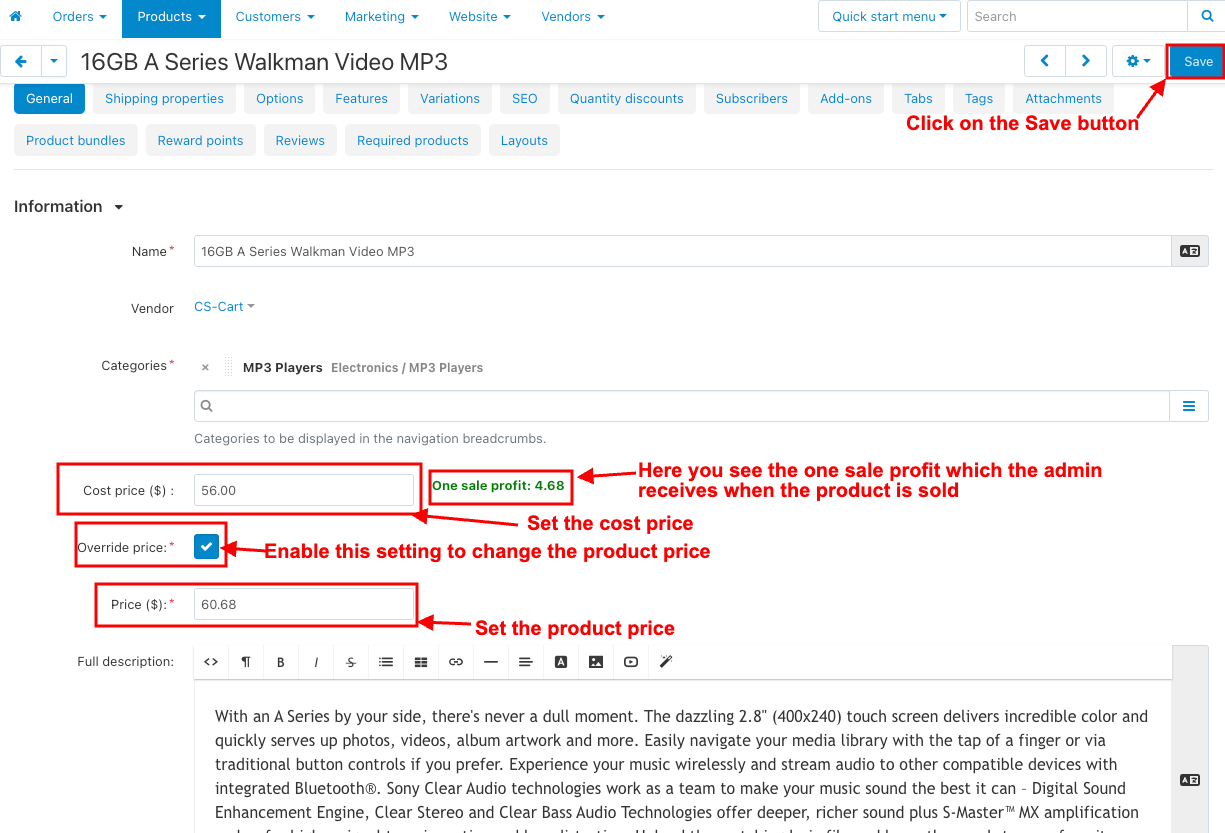
Task: Open the Variations tab
Action: click(450, 98)
